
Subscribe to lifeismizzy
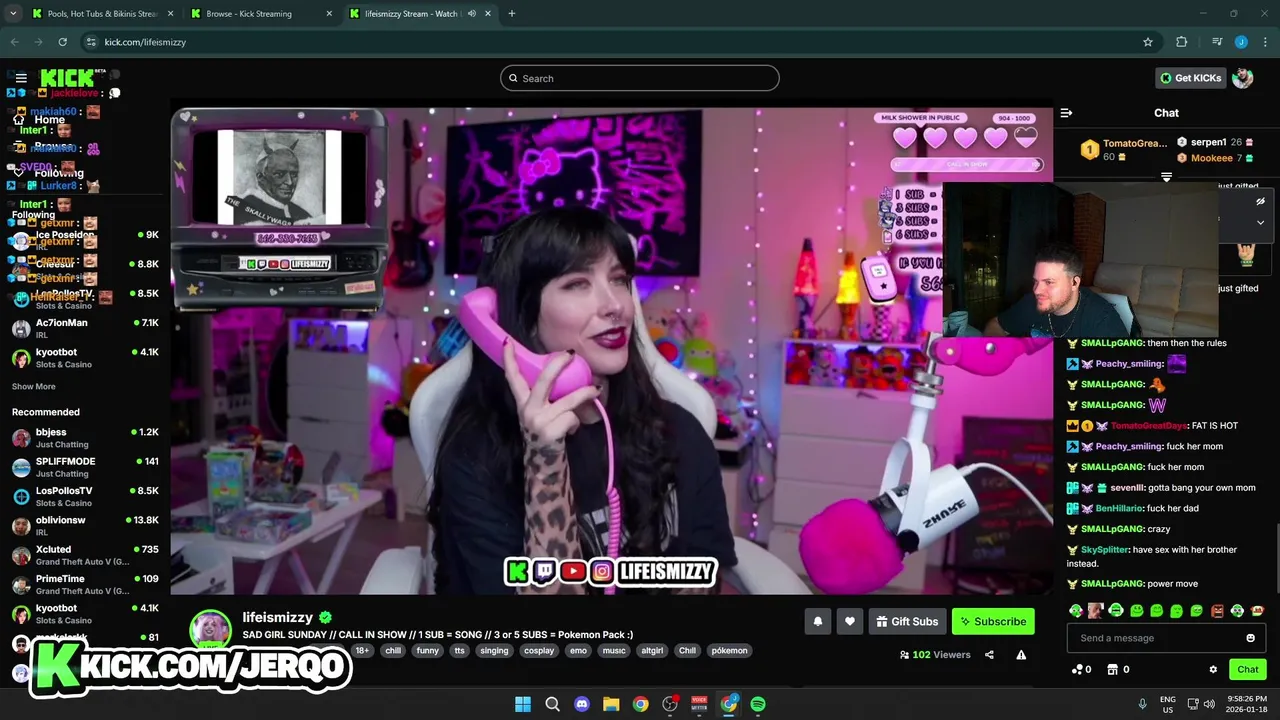point(993,621)
